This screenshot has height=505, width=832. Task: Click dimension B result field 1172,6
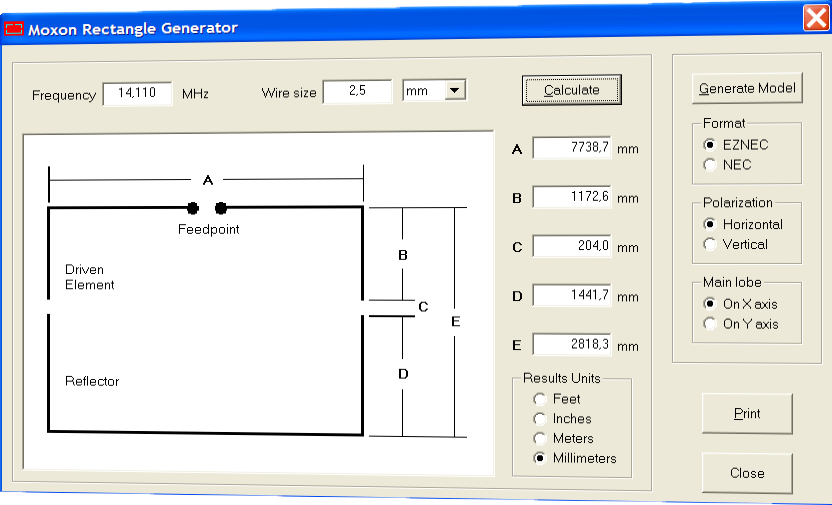click(572, 197)
